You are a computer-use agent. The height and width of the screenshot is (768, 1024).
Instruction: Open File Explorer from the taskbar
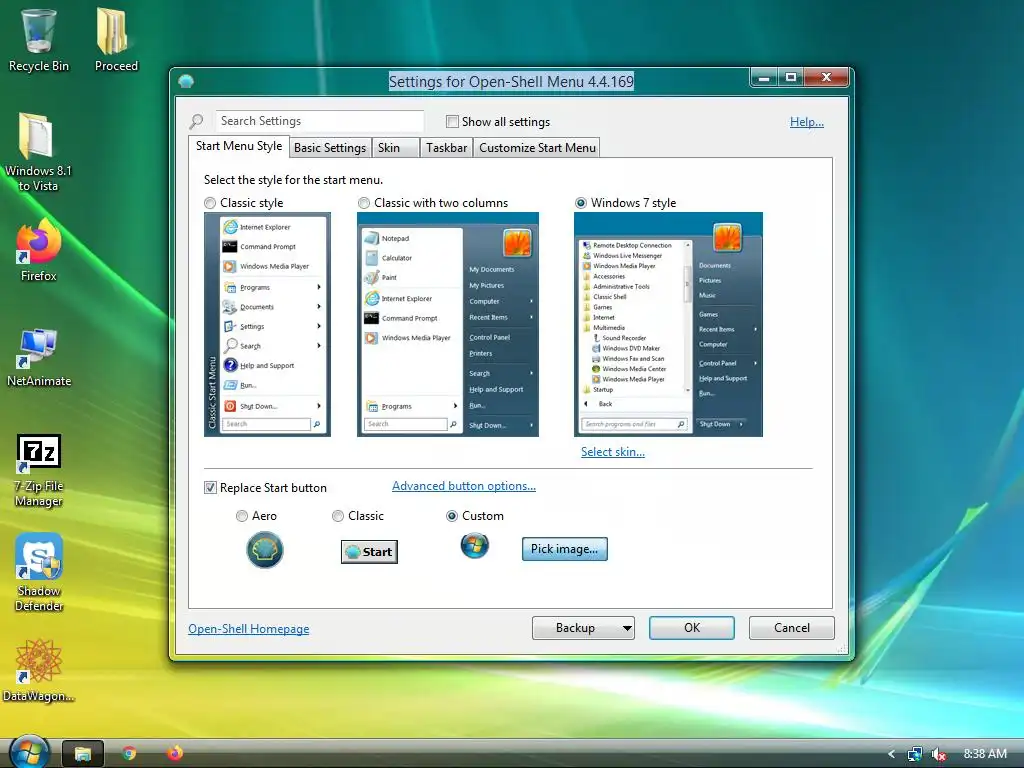tap(82, 754)
